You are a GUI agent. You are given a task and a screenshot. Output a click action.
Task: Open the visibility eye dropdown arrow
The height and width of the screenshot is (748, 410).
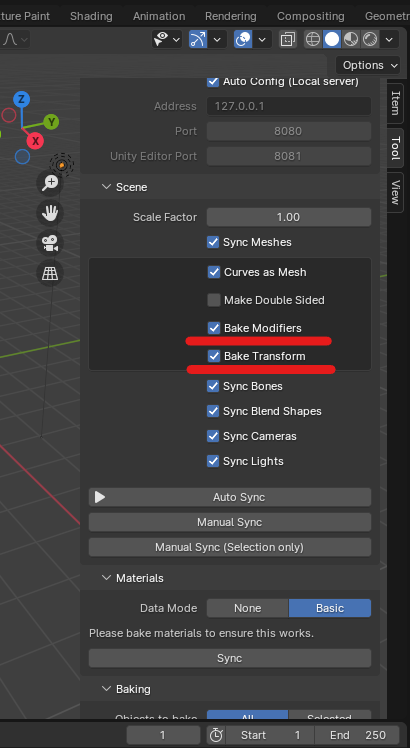click(x=176, y=39)
